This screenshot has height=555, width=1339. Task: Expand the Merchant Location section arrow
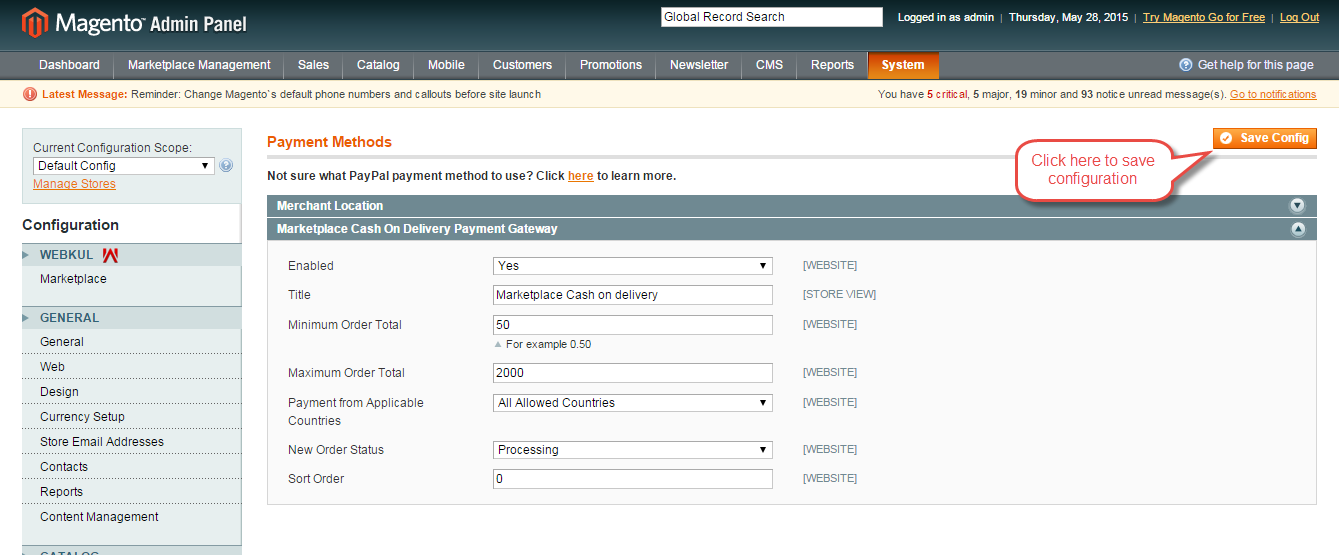(x=1297, y=206)
